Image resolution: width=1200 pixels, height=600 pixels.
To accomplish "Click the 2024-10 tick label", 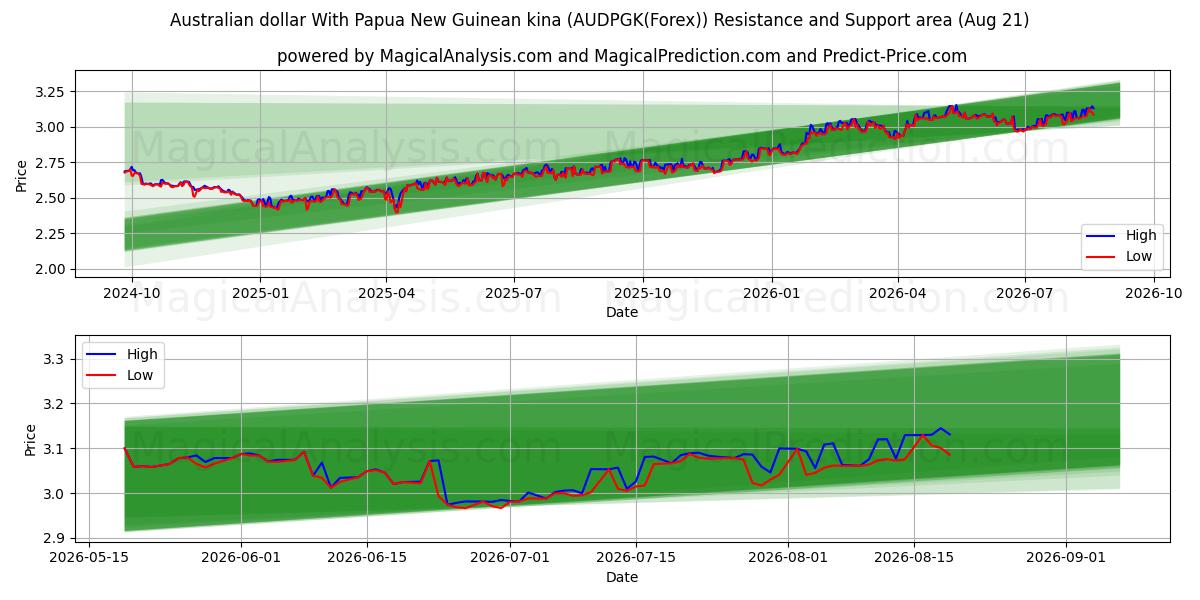I will (x=132, y=294).
